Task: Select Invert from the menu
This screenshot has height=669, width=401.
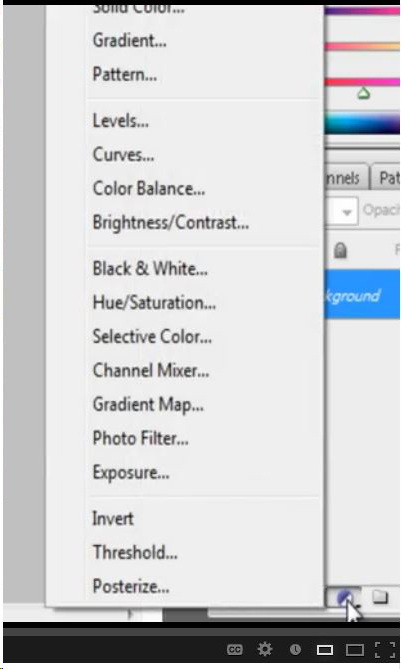Action: coord(113,519)
